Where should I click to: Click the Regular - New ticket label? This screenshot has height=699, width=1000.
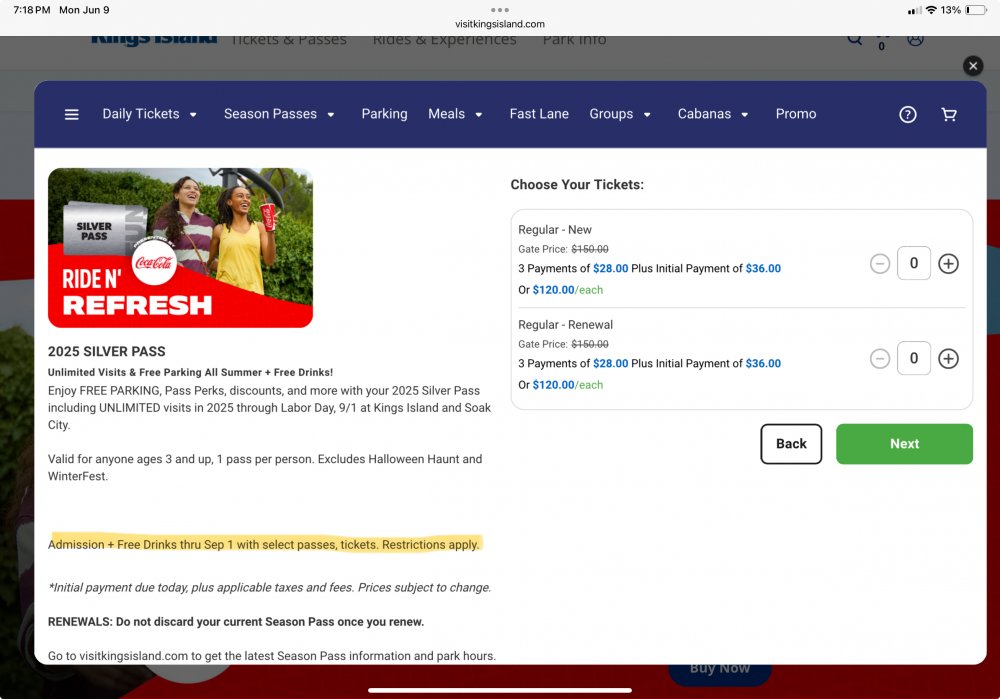pyautogui.click(x=555, y=230)
